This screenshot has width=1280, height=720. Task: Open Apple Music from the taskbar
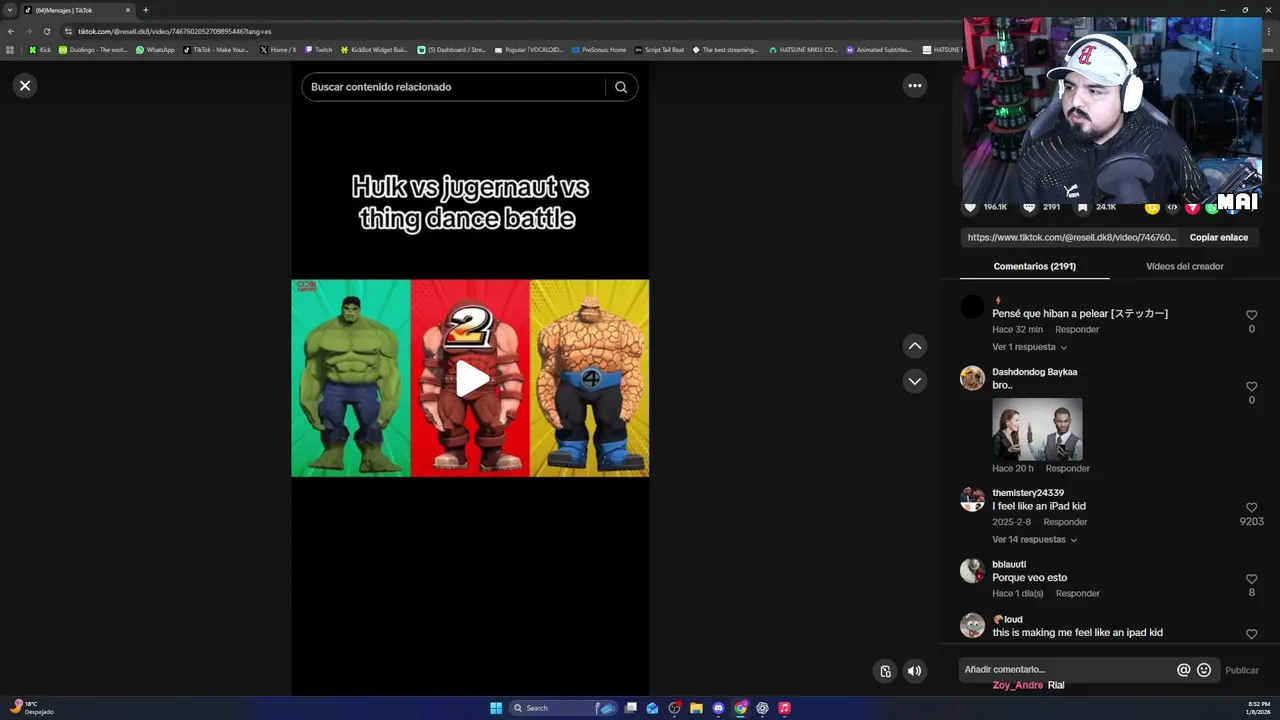pos(784,708)
